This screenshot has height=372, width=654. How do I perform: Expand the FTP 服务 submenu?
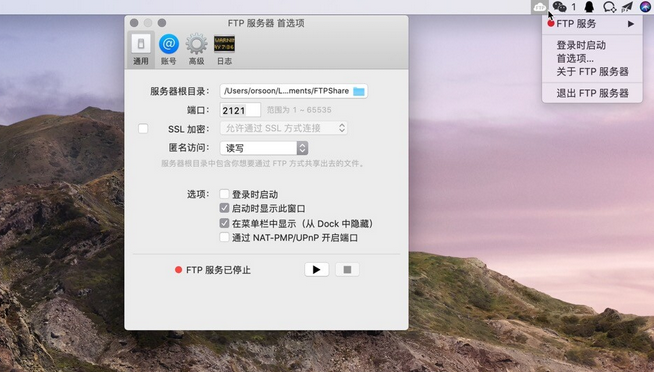pyautogui.click(x=592, y=24)
